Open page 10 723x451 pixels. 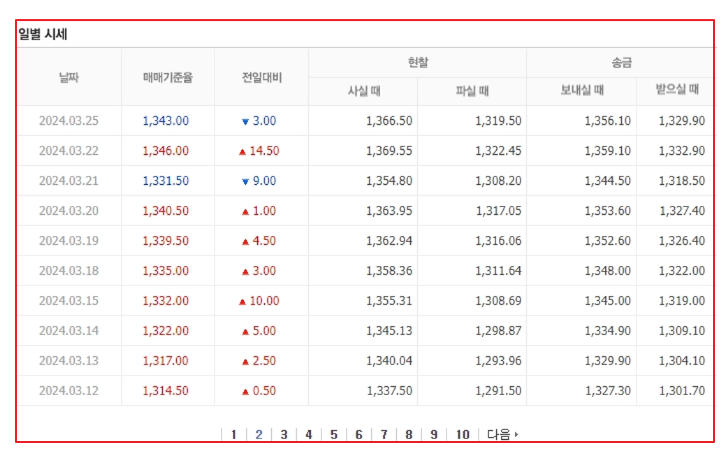click(x=462, y=434)
